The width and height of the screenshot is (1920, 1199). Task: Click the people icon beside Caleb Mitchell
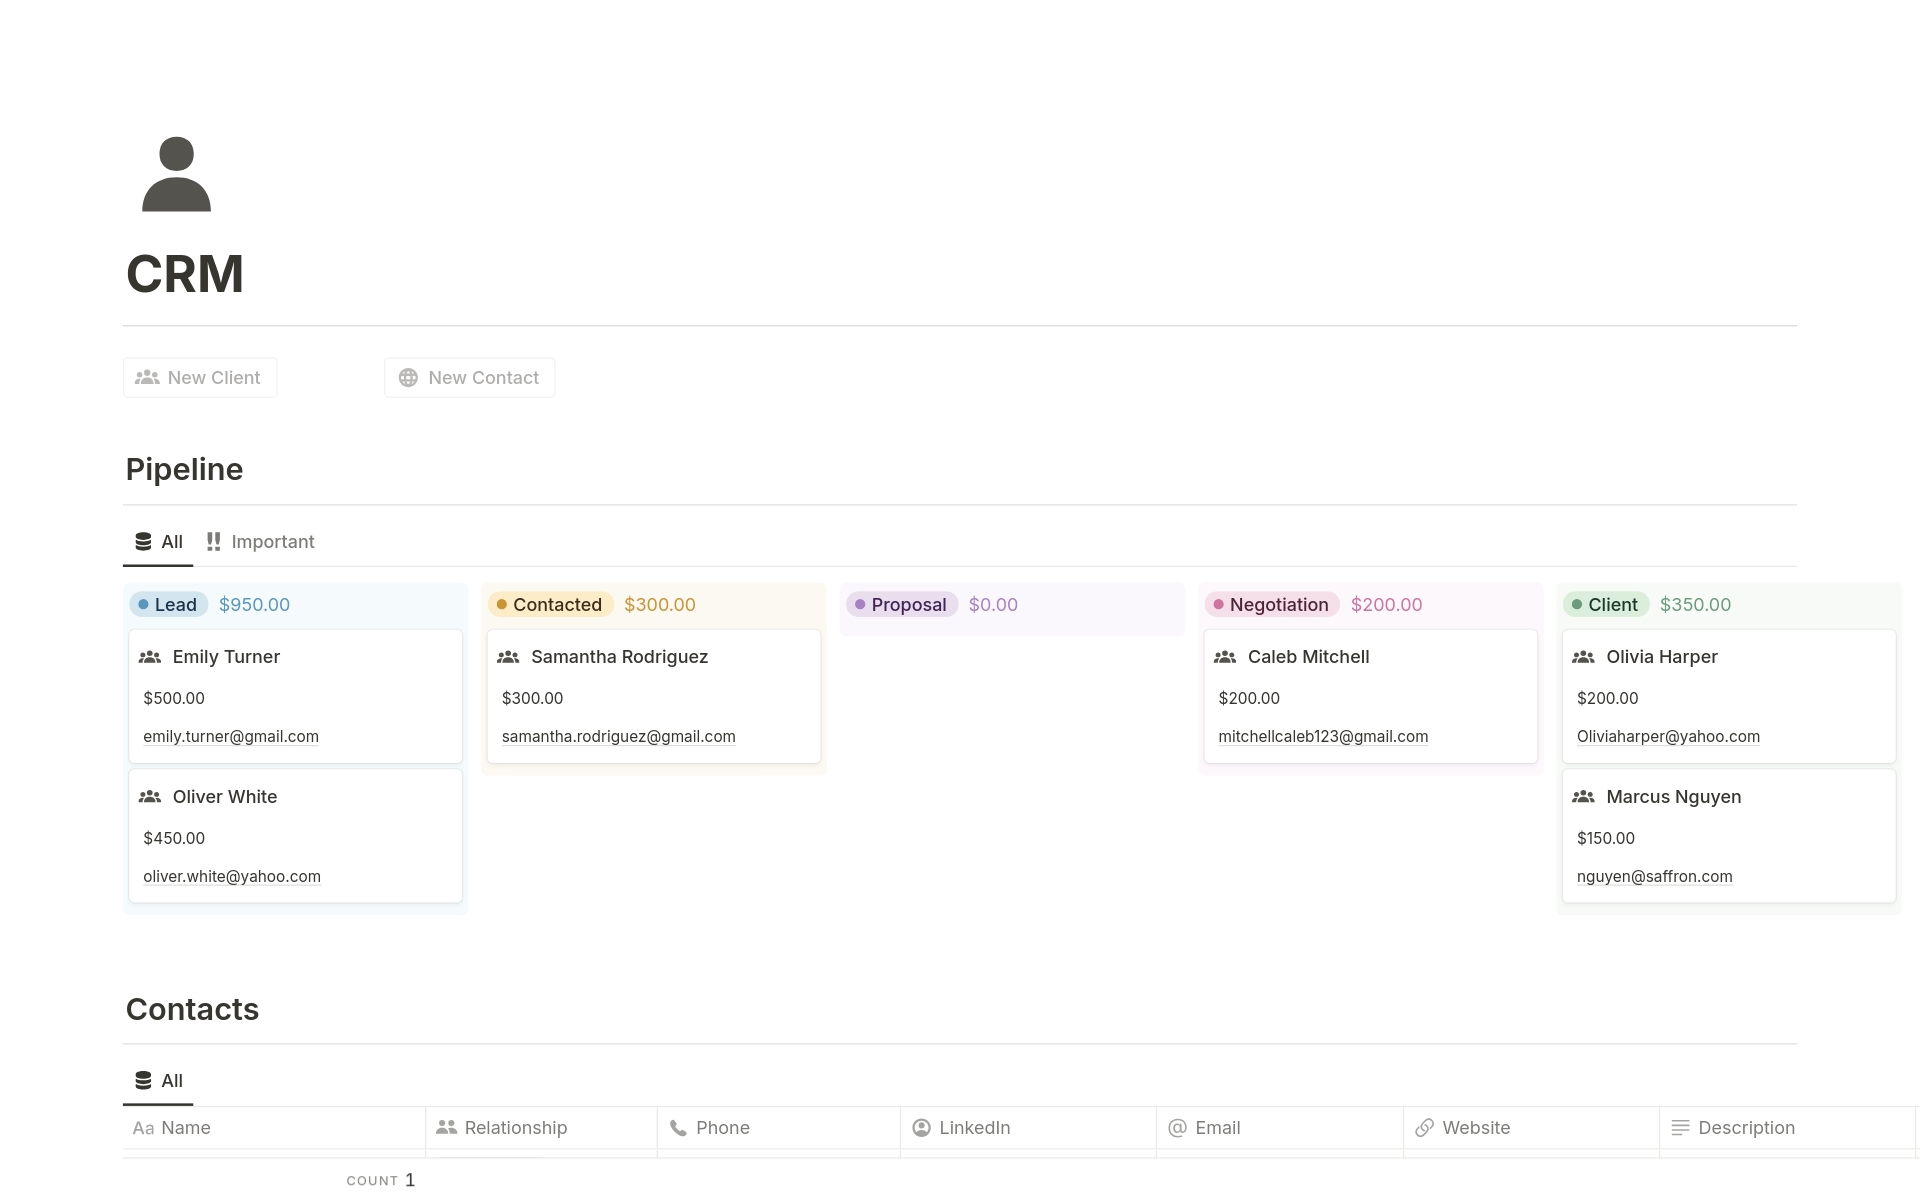coord(1225,657)
